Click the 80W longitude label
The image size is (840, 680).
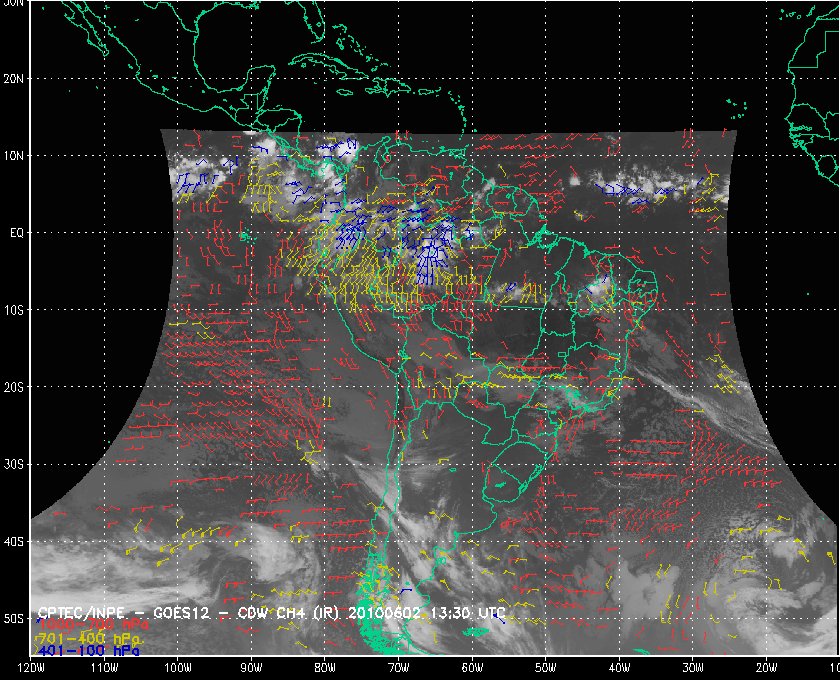coord(325,668)
